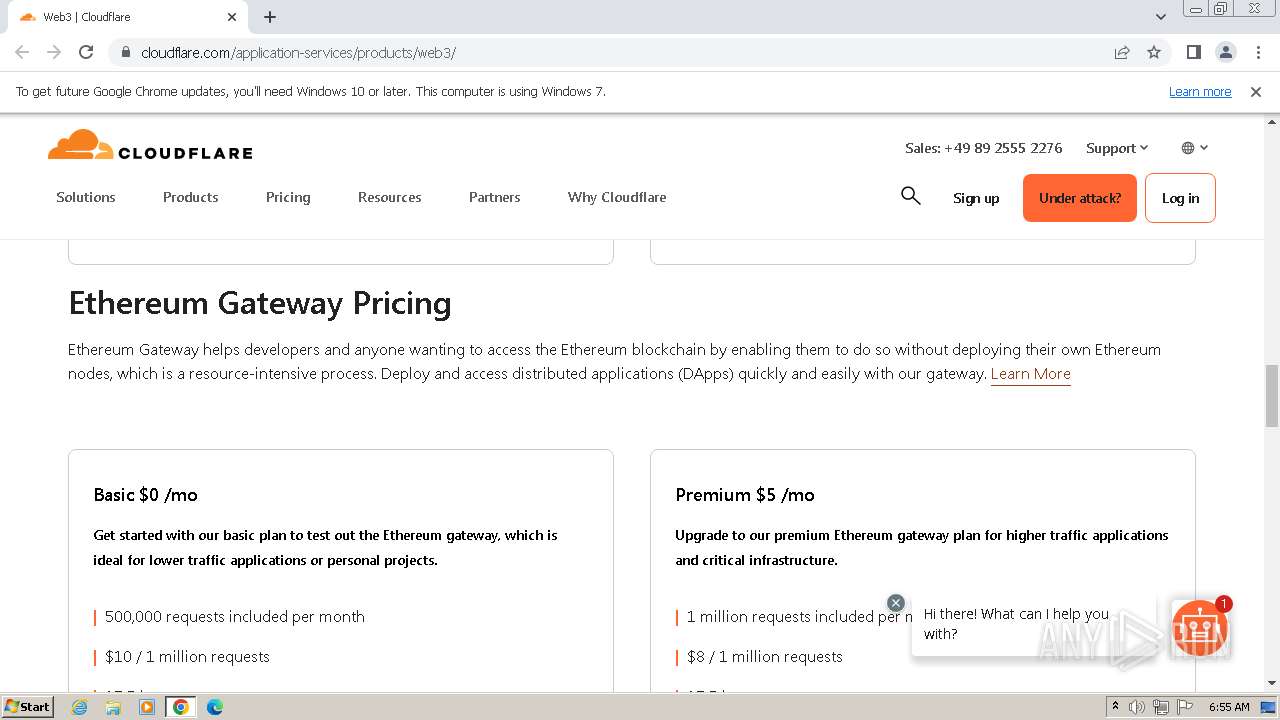
Task: Dismiss the chat greeting bubble
Action: pyautogui.click(x=896, y=603)
